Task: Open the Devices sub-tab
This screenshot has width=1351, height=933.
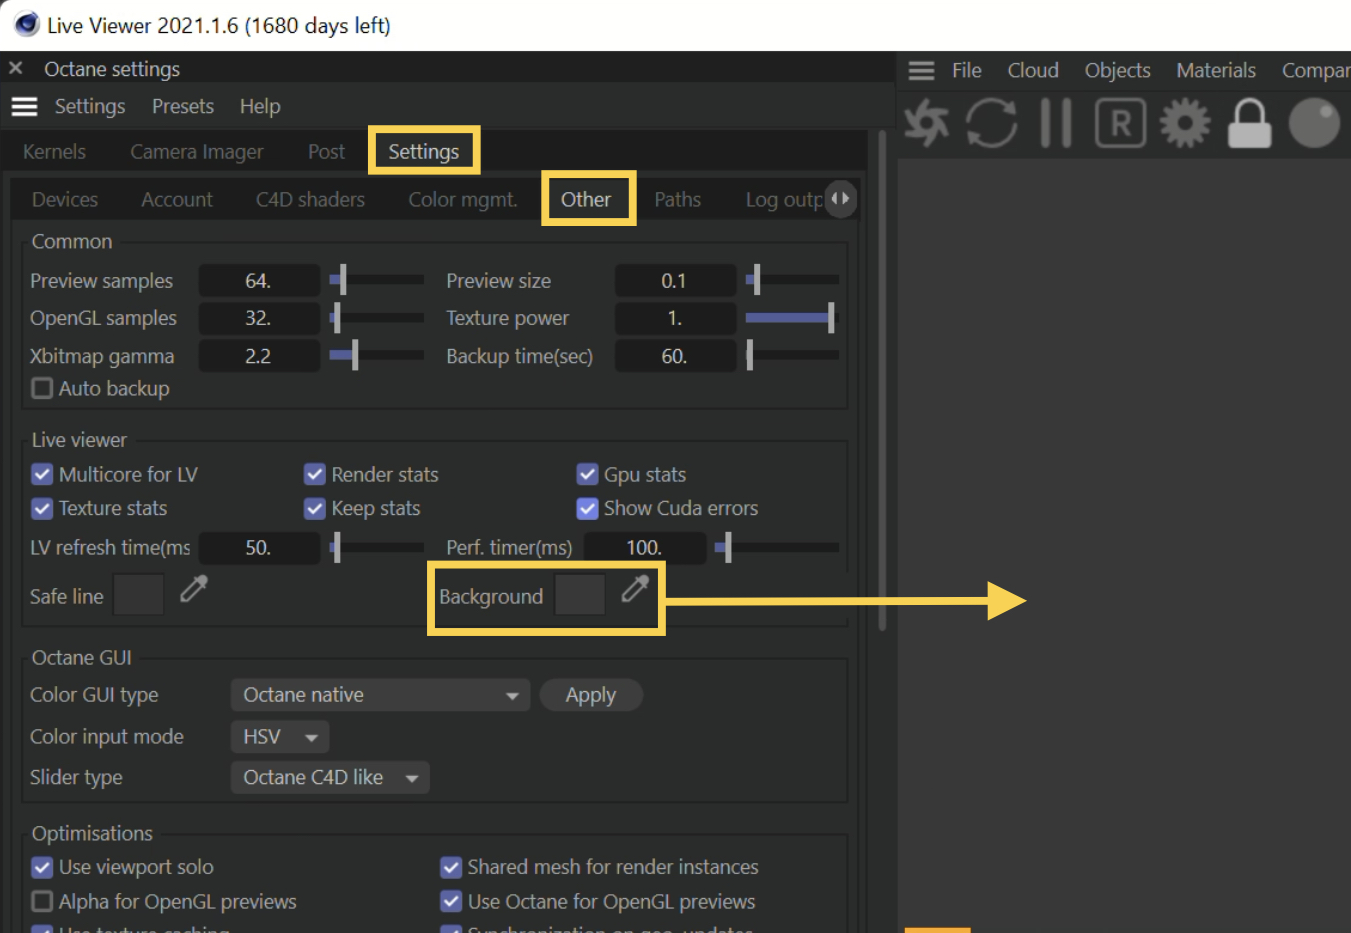Action: pyautogui.click(x=65, y=200)
